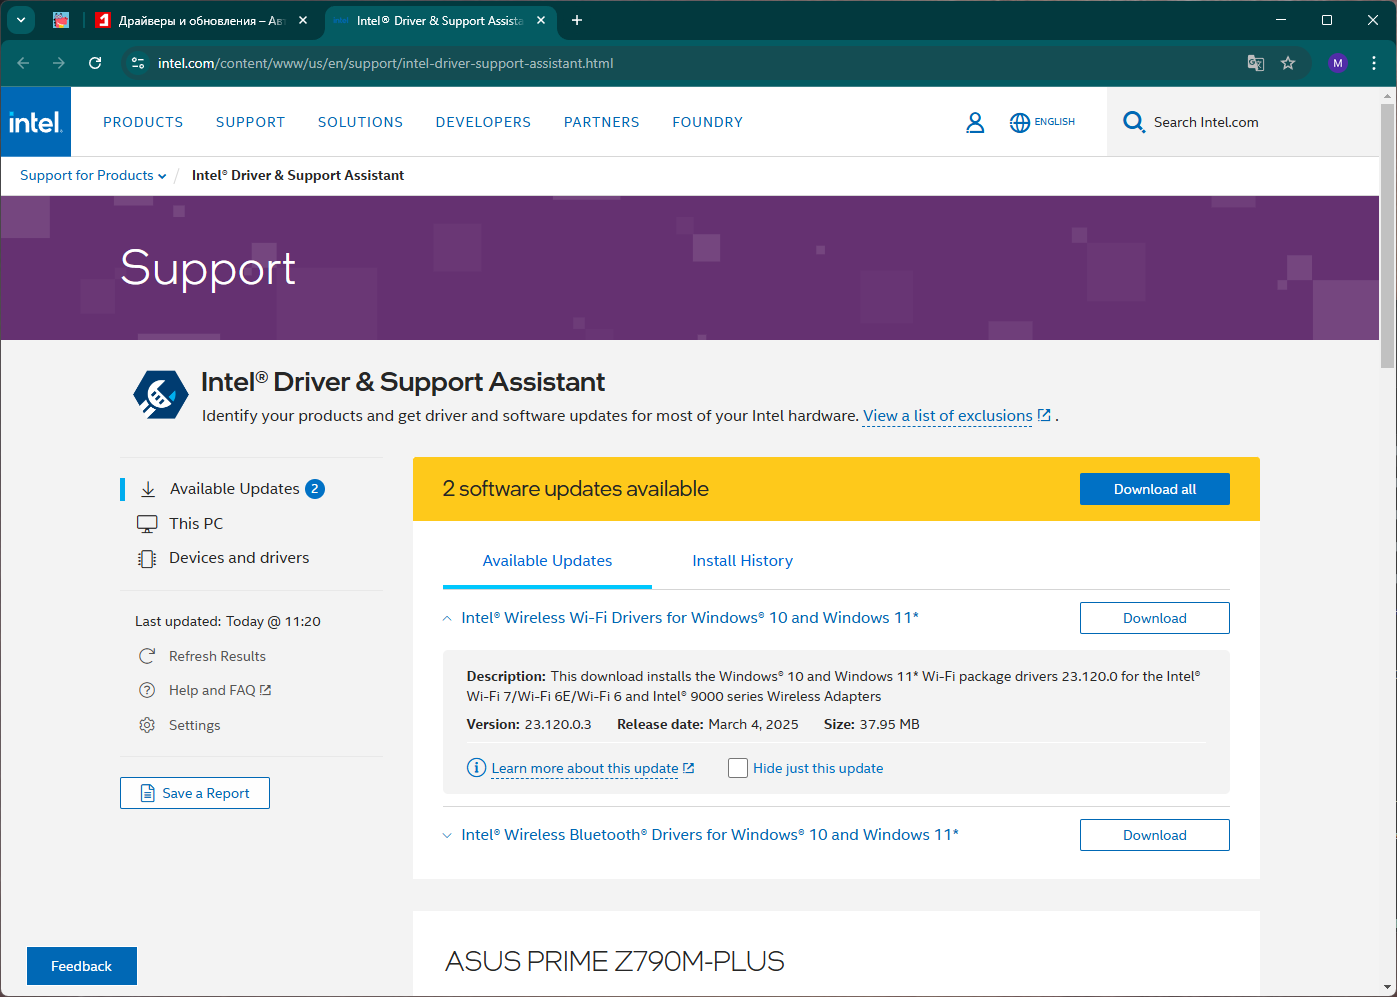1397x997 pixels.
Task: Click the Download all button
Action: [x=1155, y=489]
